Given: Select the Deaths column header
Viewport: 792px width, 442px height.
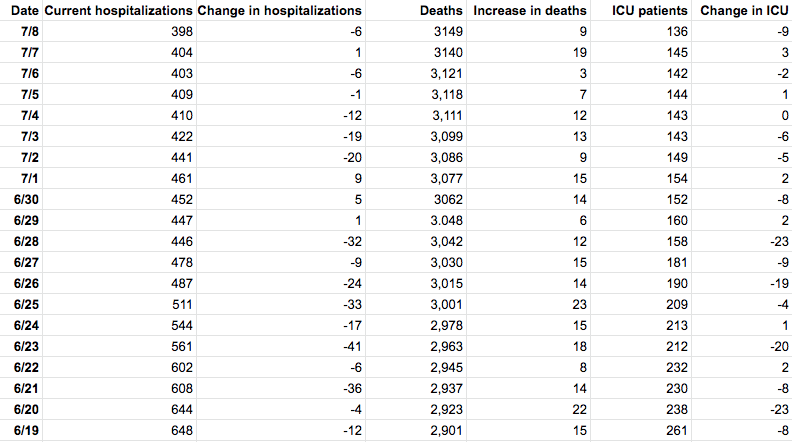Looking at the screenshot, I should click(x=441, y=10).
